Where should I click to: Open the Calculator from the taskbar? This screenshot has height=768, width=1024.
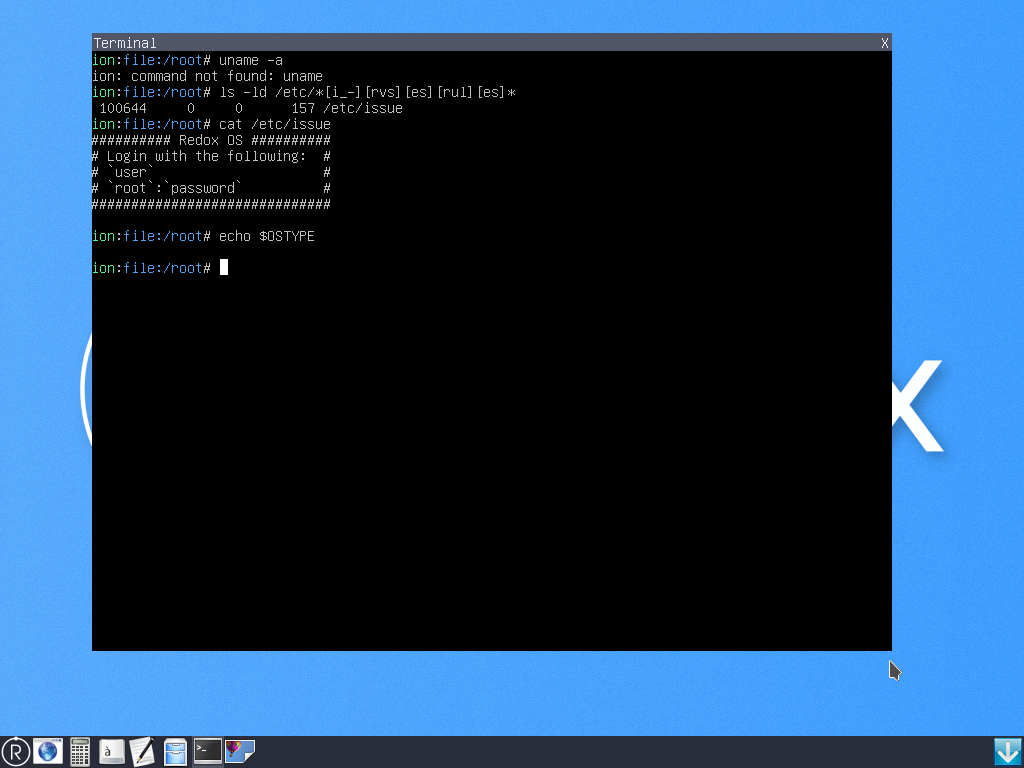[80, 752]
